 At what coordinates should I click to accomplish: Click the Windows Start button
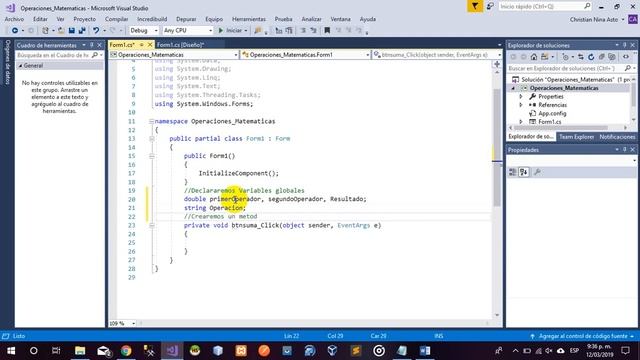point(11,351)
